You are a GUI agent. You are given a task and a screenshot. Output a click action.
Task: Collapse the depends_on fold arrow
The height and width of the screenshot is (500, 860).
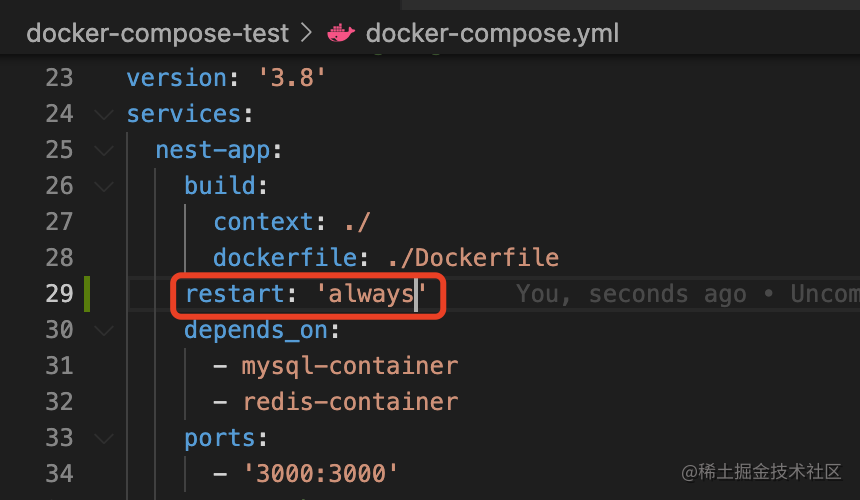click(104, 330)
